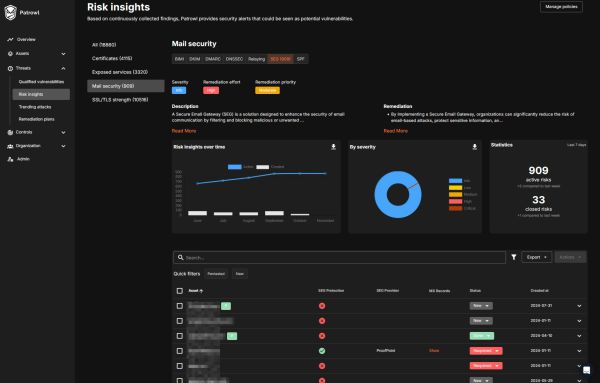Switch to the DMARC tab

pos(213,59)
